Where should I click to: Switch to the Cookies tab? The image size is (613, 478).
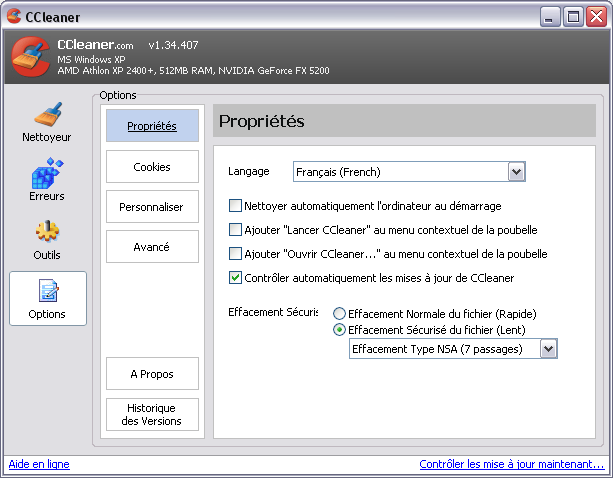tap(152, 167)
